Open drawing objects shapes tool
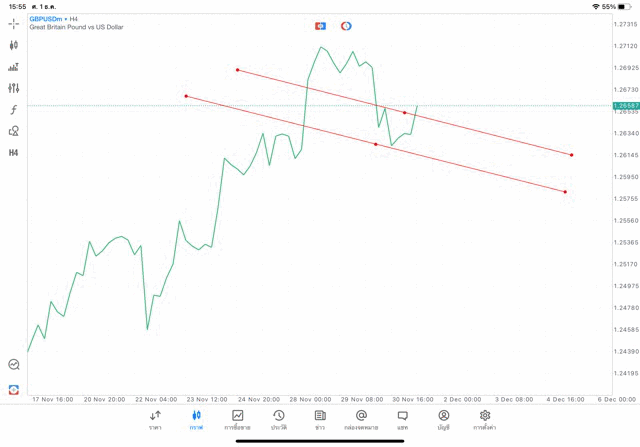 13,131
